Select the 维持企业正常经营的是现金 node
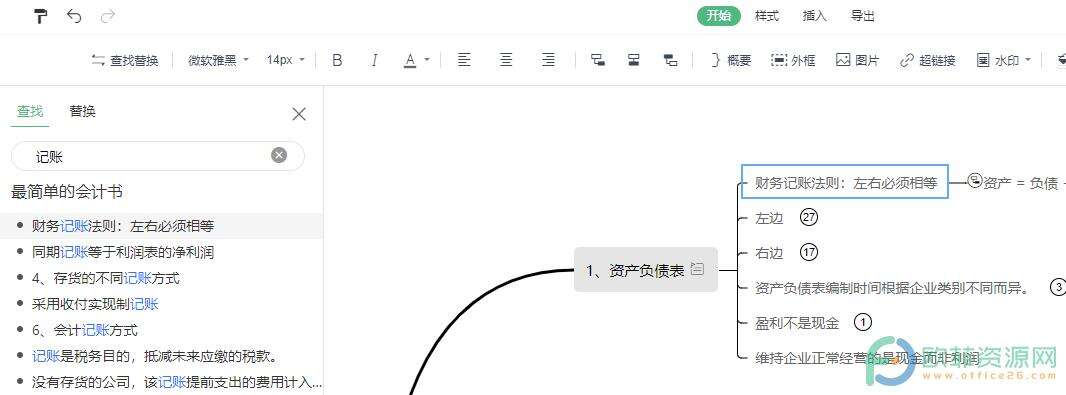Screen dimensions: 1066x395 point(867,358)
